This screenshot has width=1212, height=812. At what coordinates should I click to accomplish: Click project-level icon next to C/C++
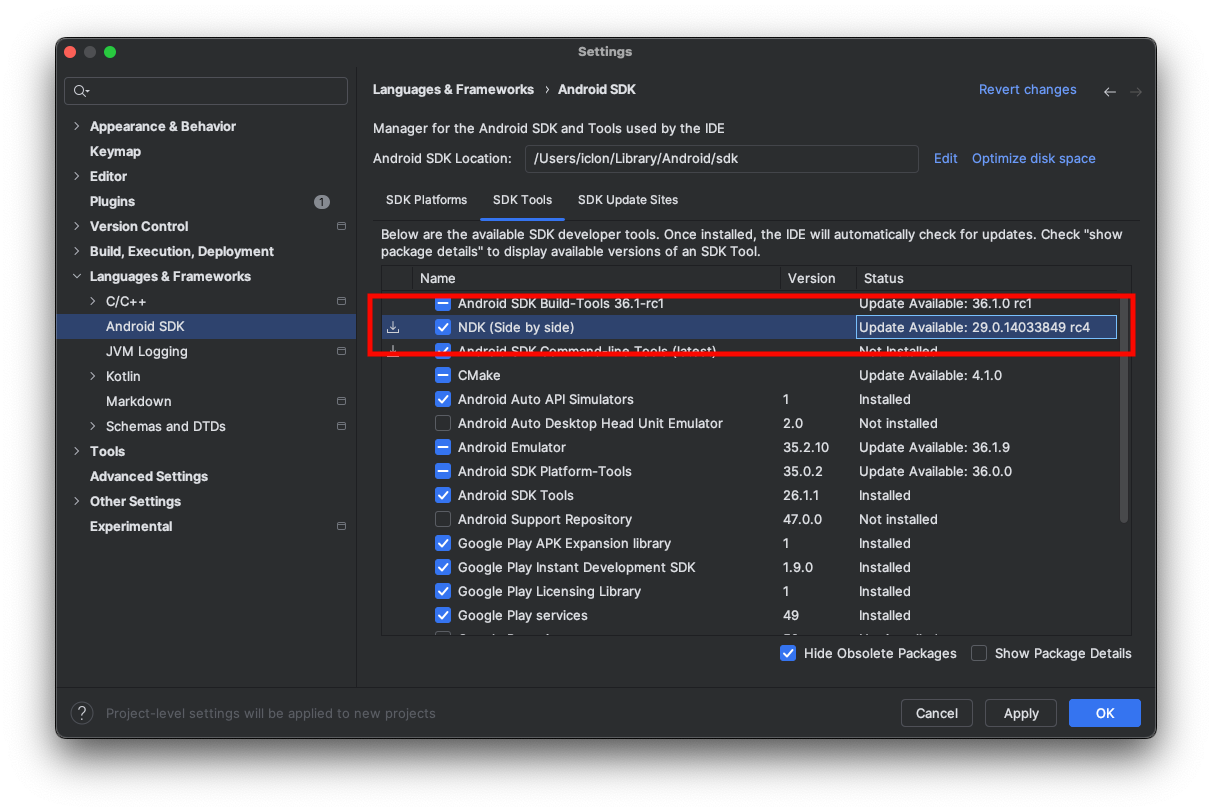tap(341, 301)
